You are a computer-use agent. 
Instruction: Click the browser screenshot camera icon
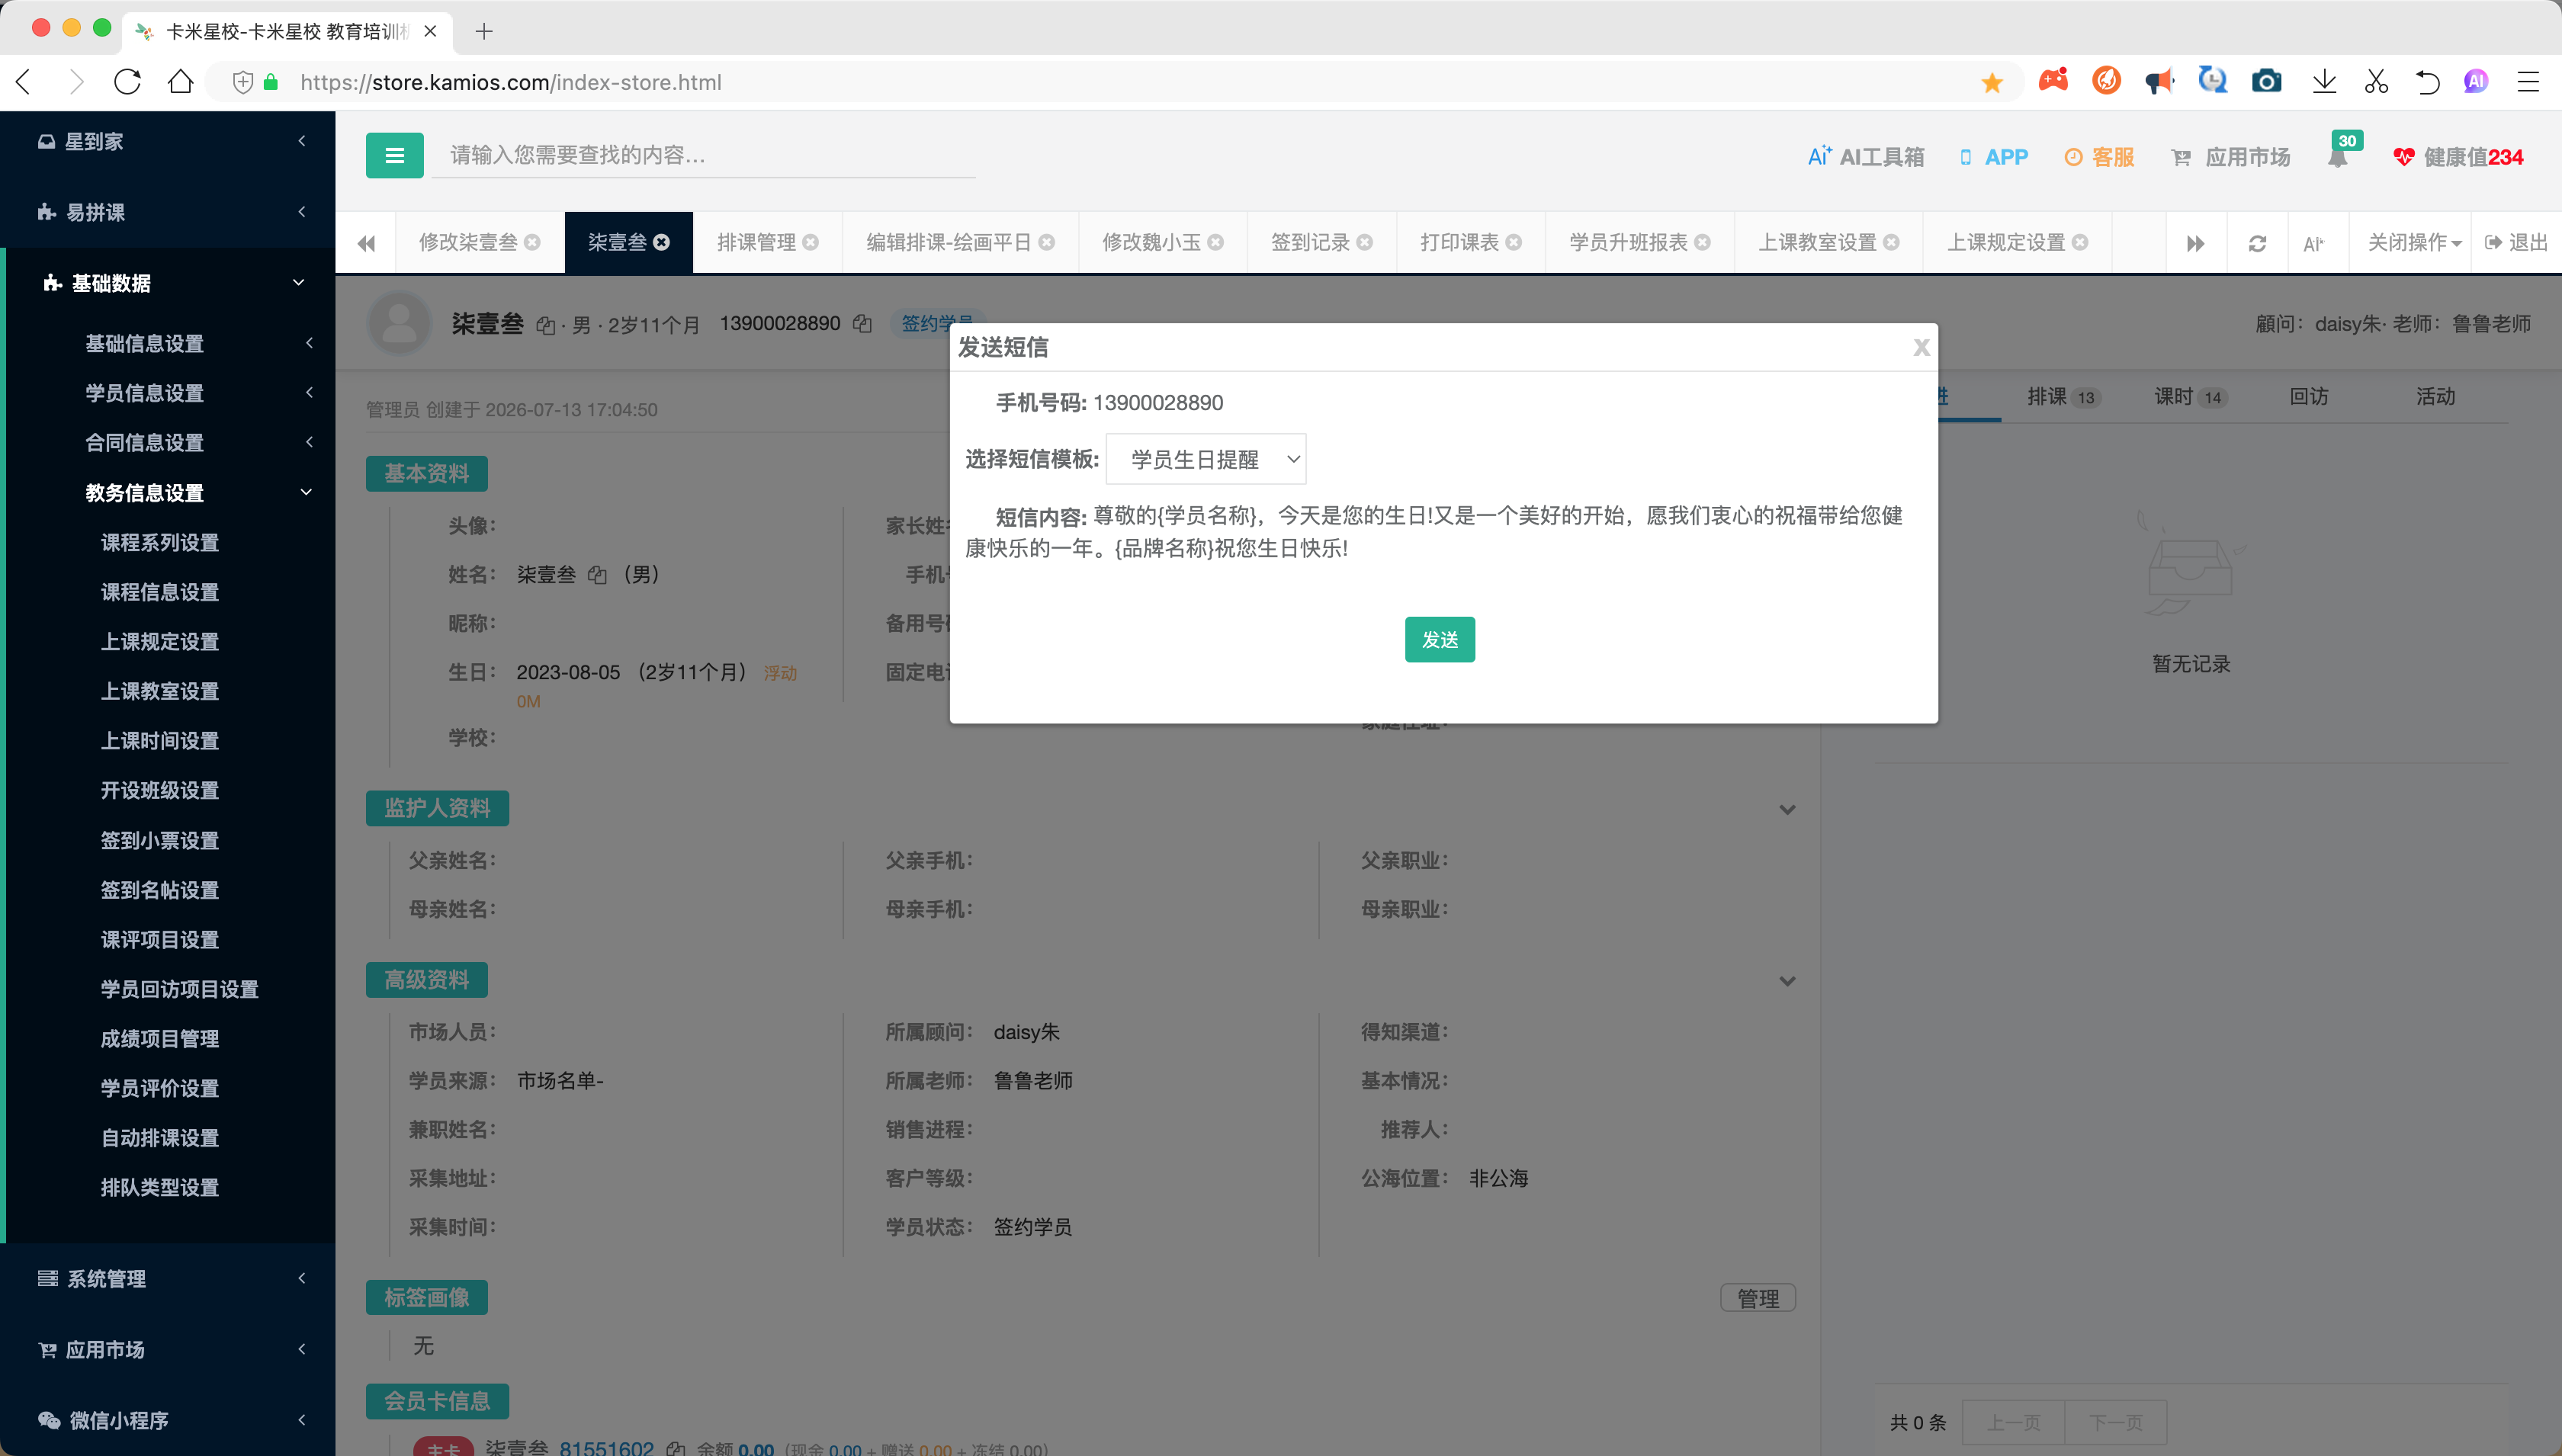point(2266,82)
